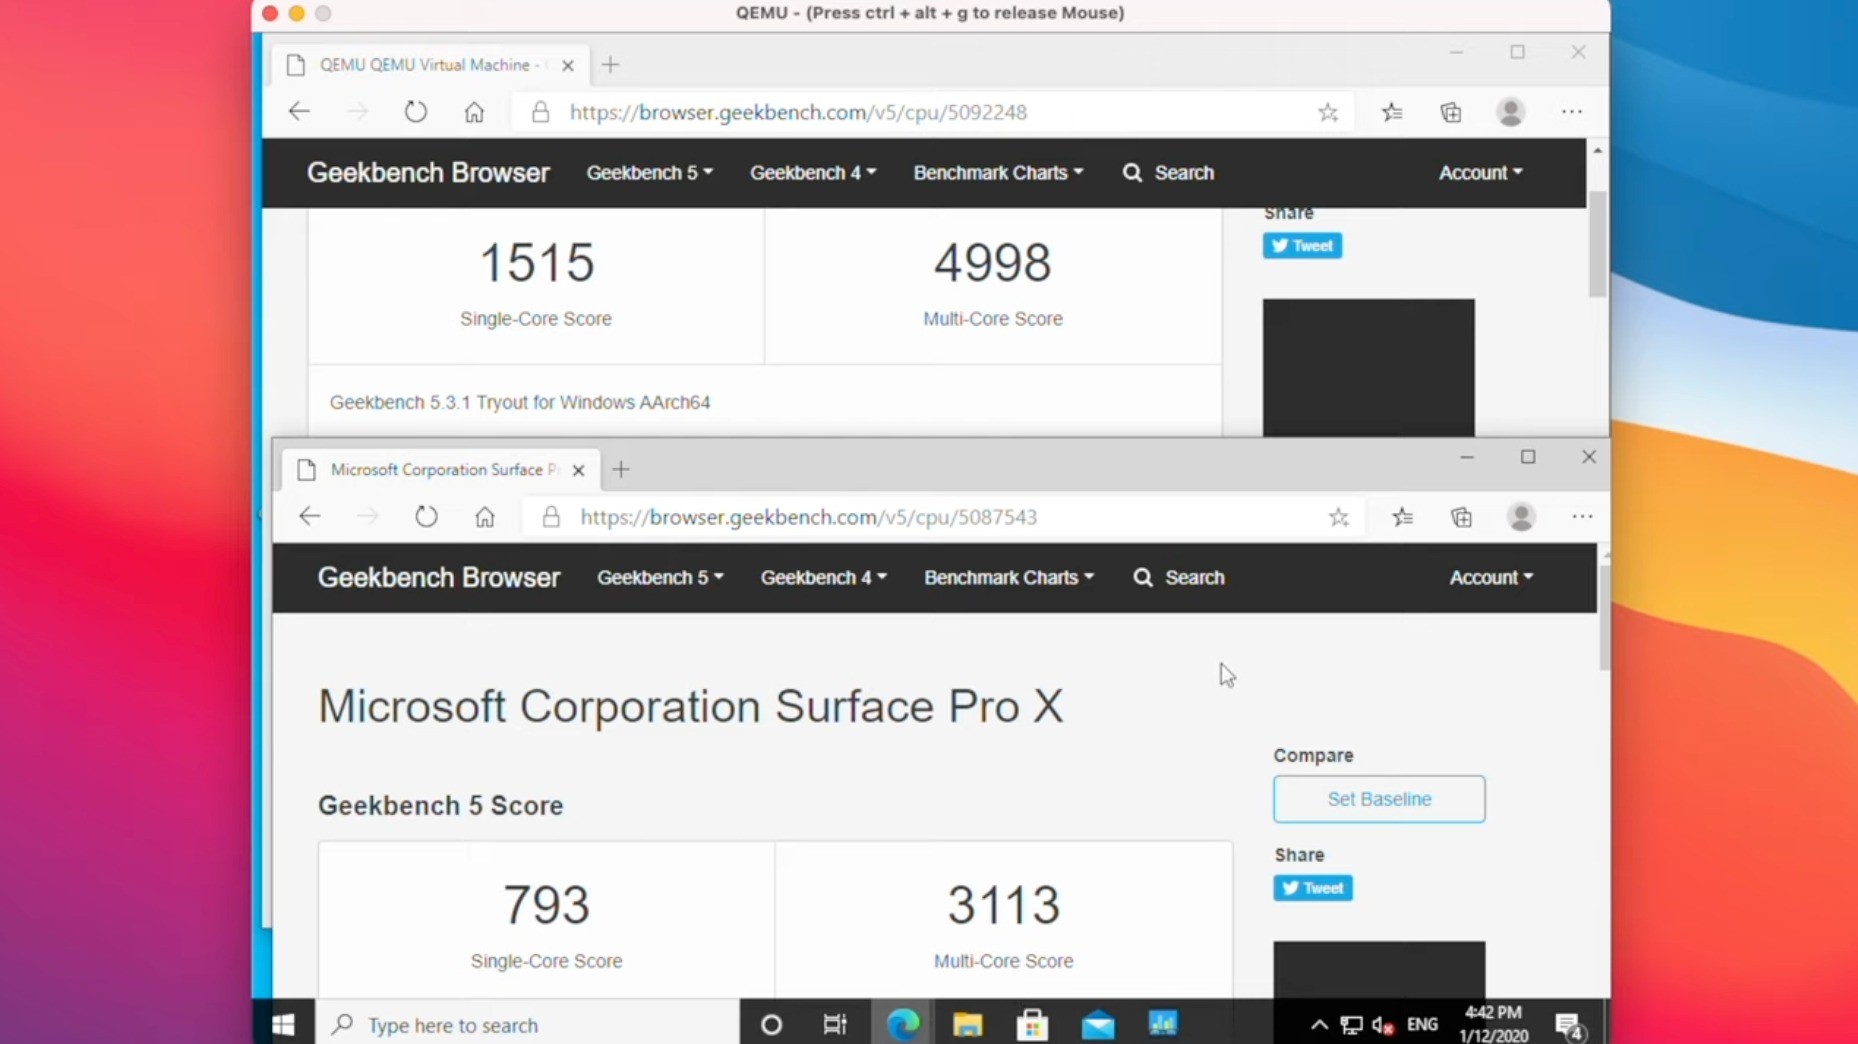
Task: Open Microsoft Store from the taskbar
Action: tap(1034, 1025)
